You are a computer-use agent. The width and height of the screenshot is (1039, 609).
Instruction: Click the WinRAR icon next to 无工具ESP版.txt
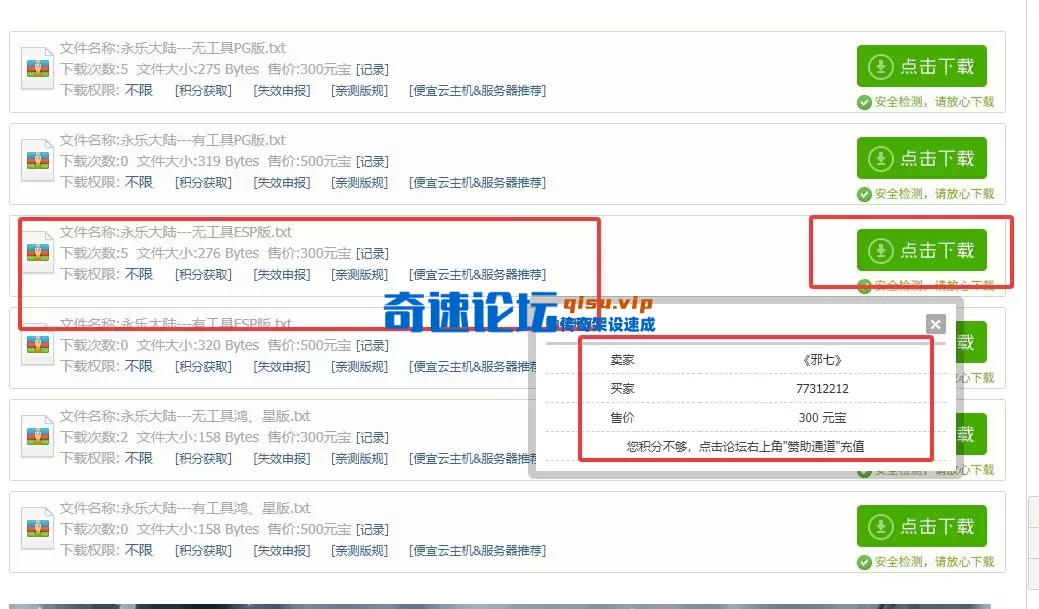pos(37,253)
